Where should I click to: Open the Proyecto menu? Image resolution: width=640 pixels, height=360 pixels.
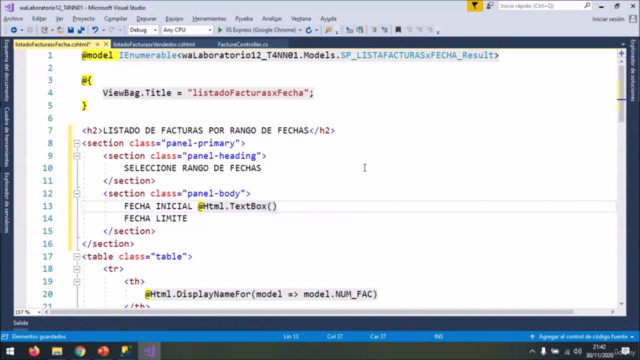[84, 19]
